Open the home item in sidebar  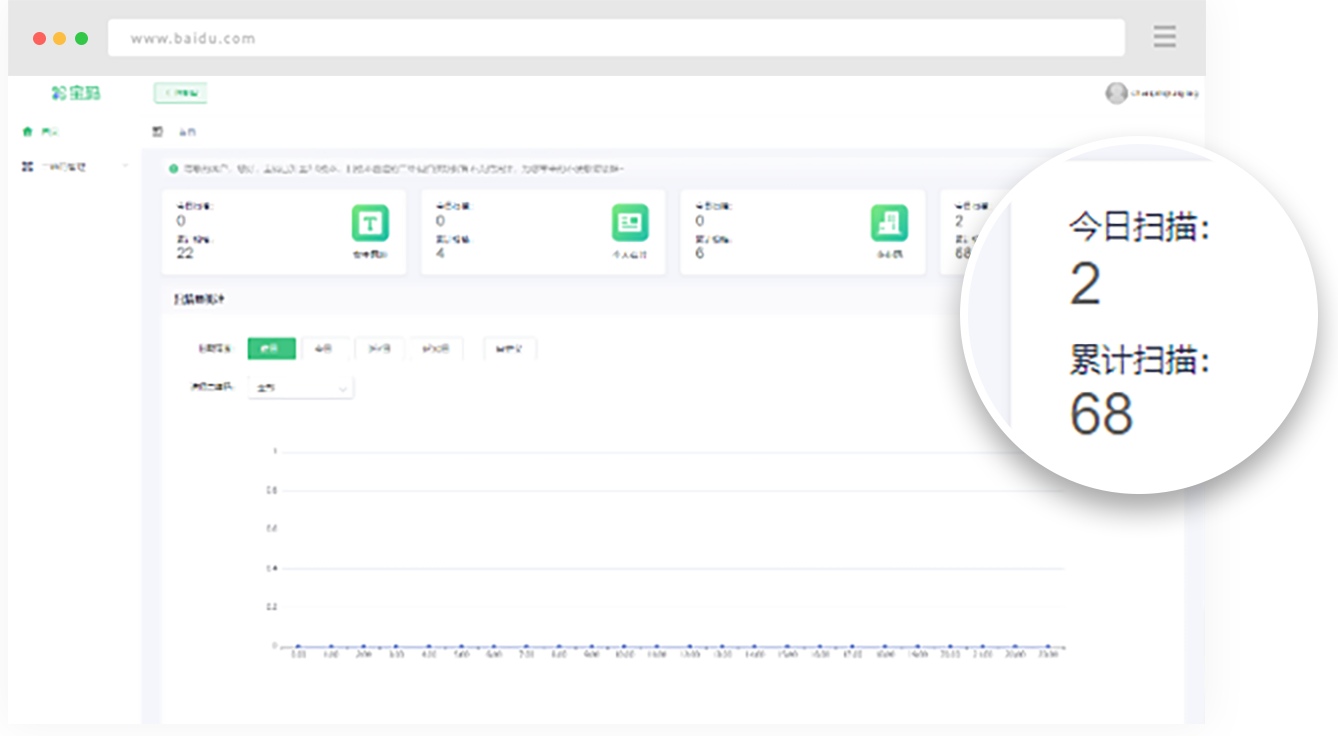pos(50,131)
